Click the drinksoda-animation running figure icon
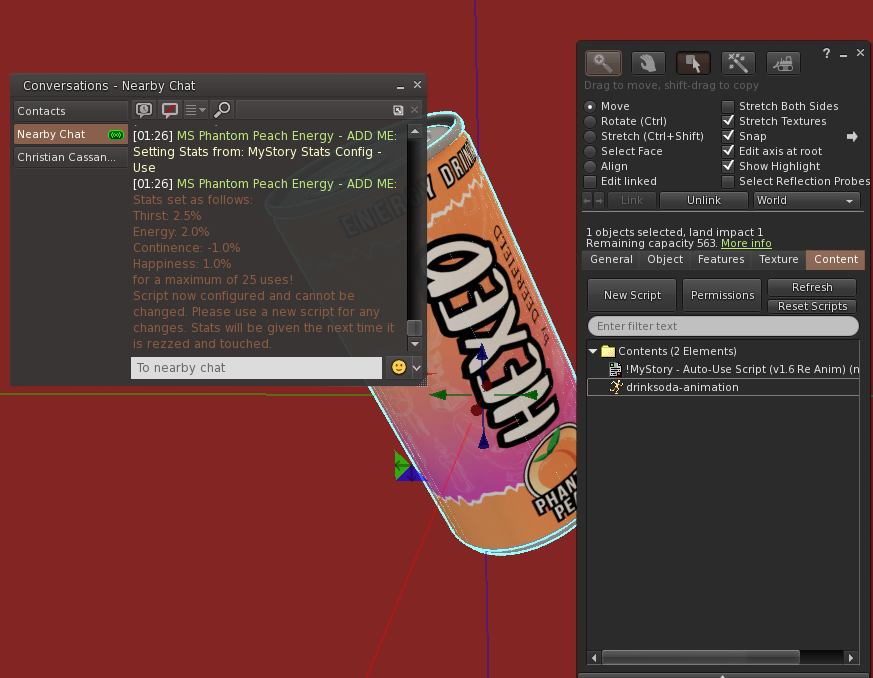873x678 pixels. click(x=615, y=387)
